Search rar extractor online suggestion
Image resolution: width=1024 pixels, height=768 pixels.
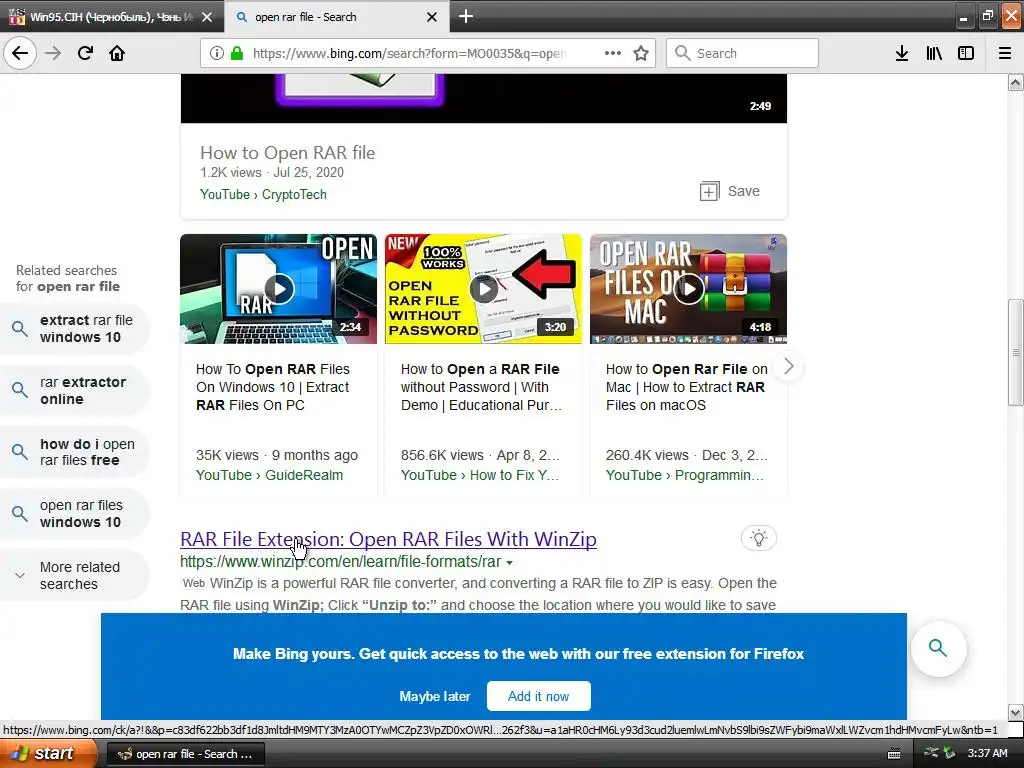(x=75, y=391)
